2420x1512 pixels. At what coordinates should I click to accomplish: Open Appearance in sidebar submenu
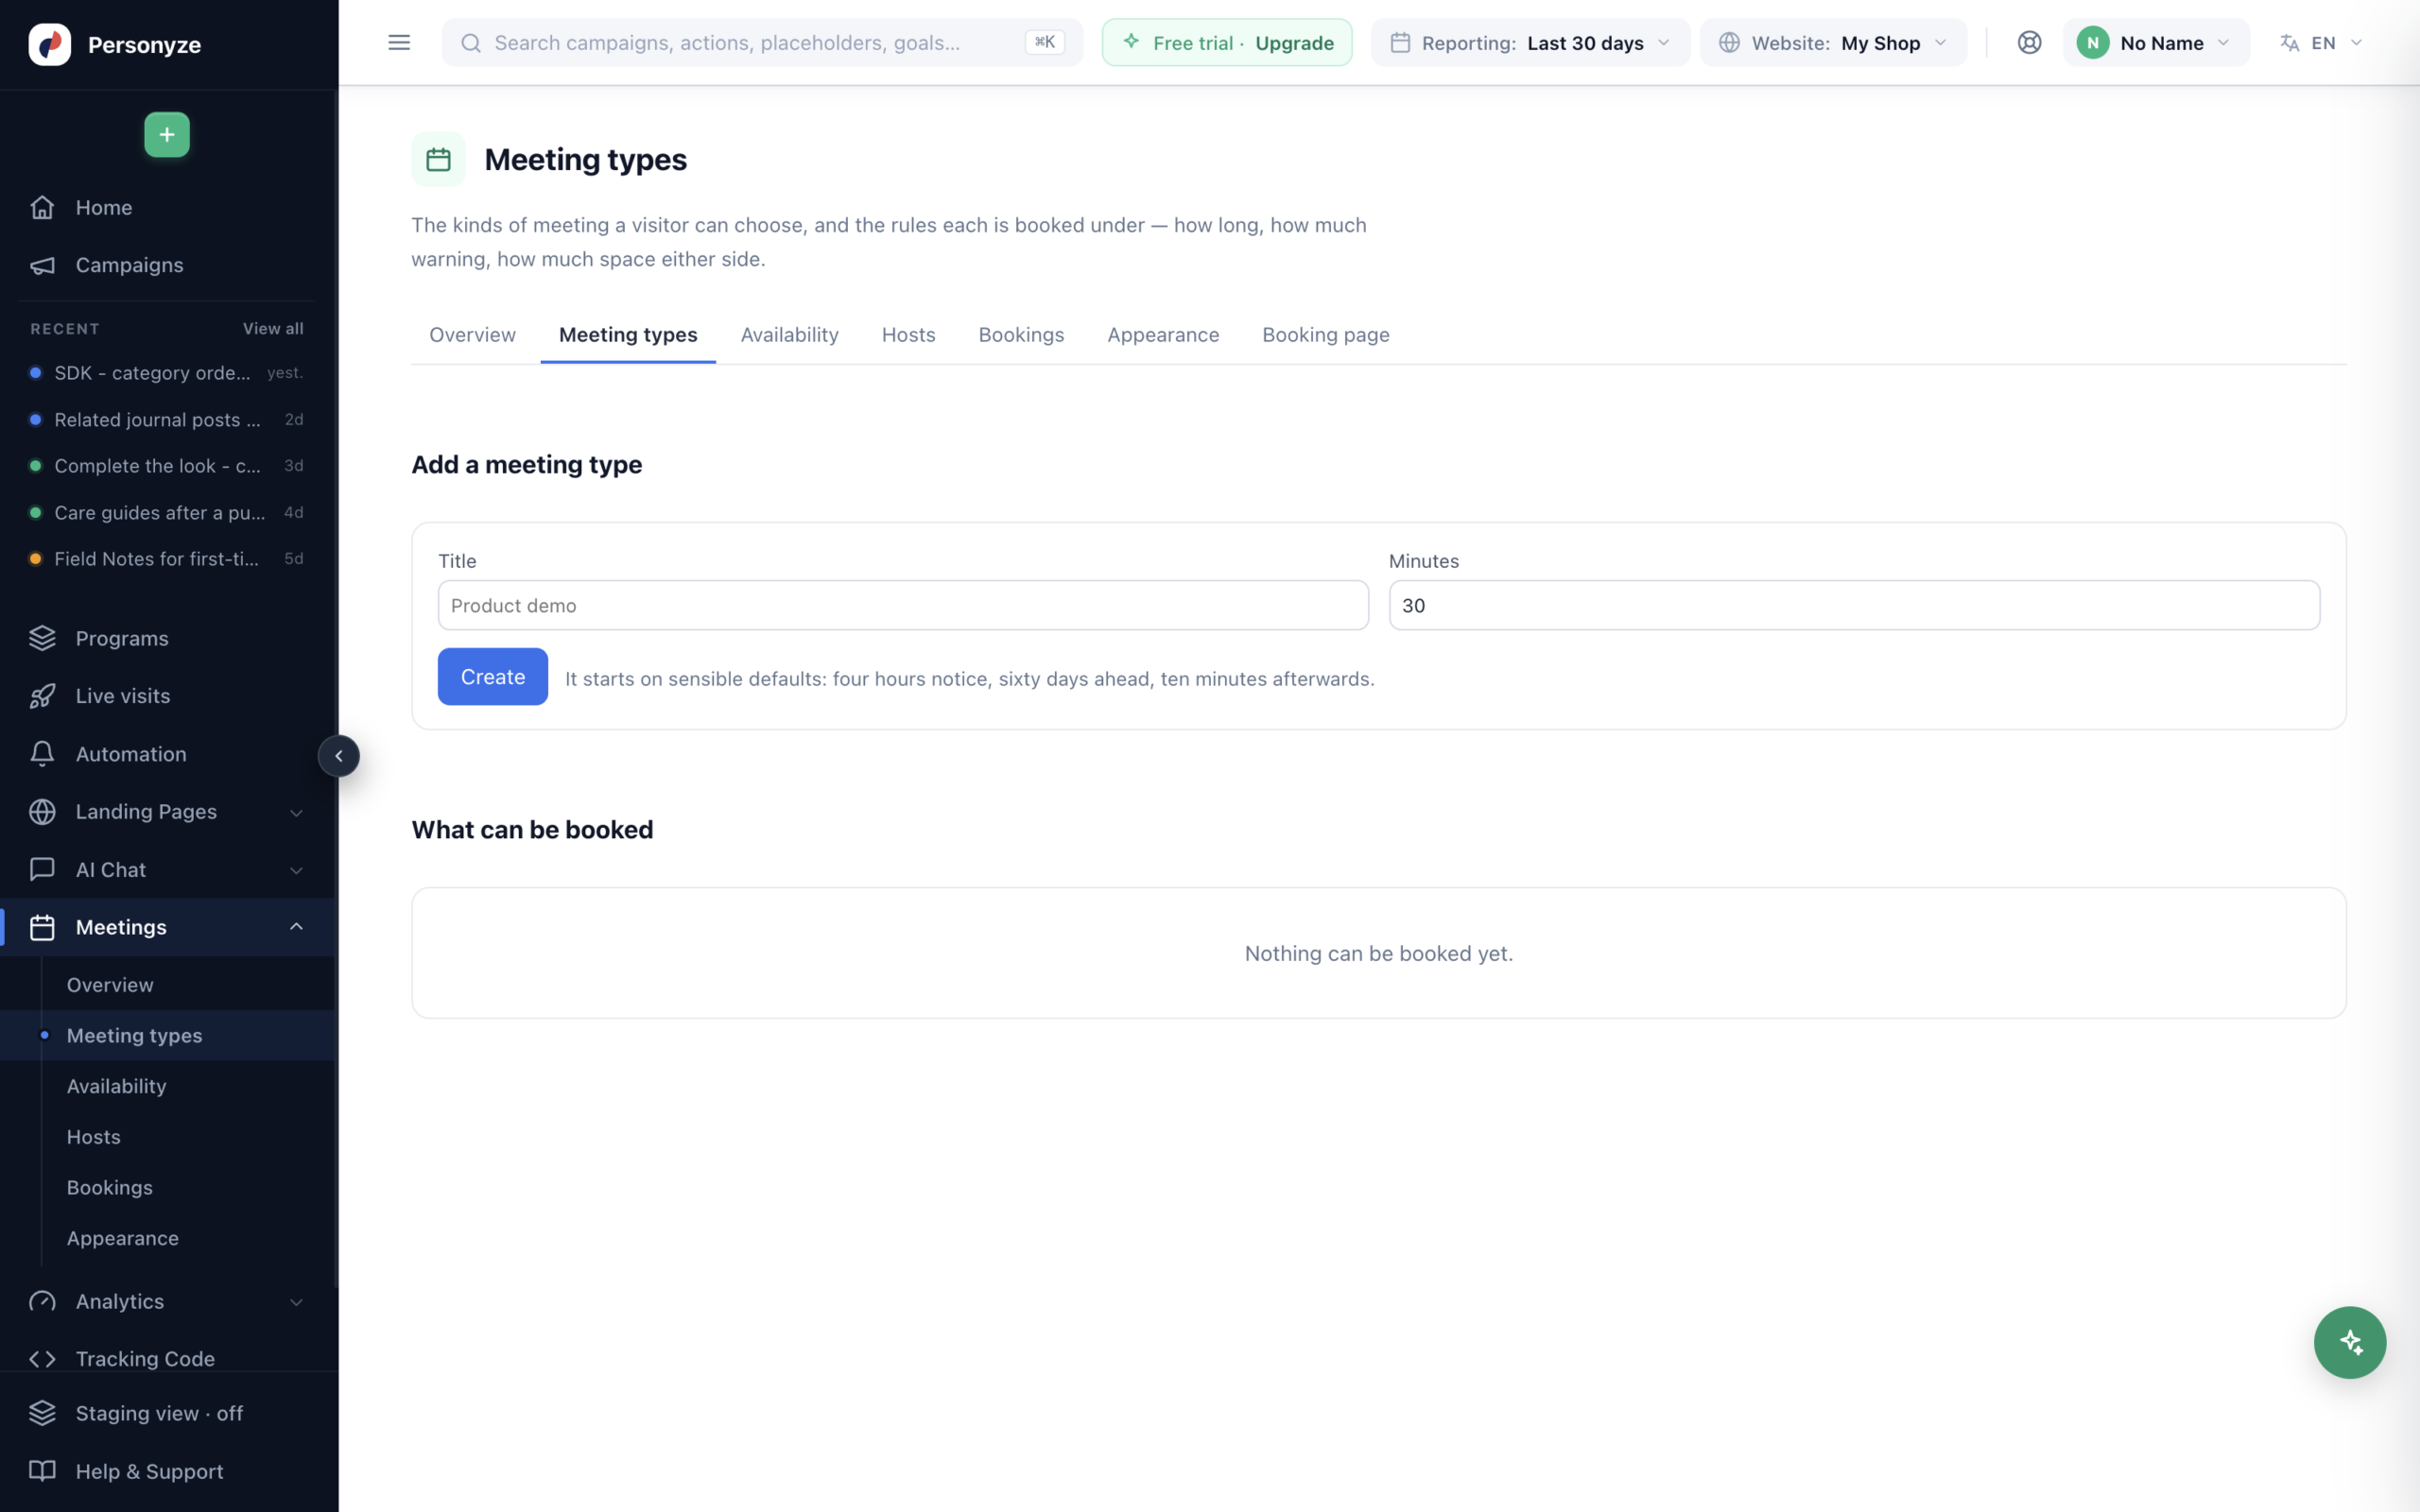pyautogui.click(x=122, y=1238)
